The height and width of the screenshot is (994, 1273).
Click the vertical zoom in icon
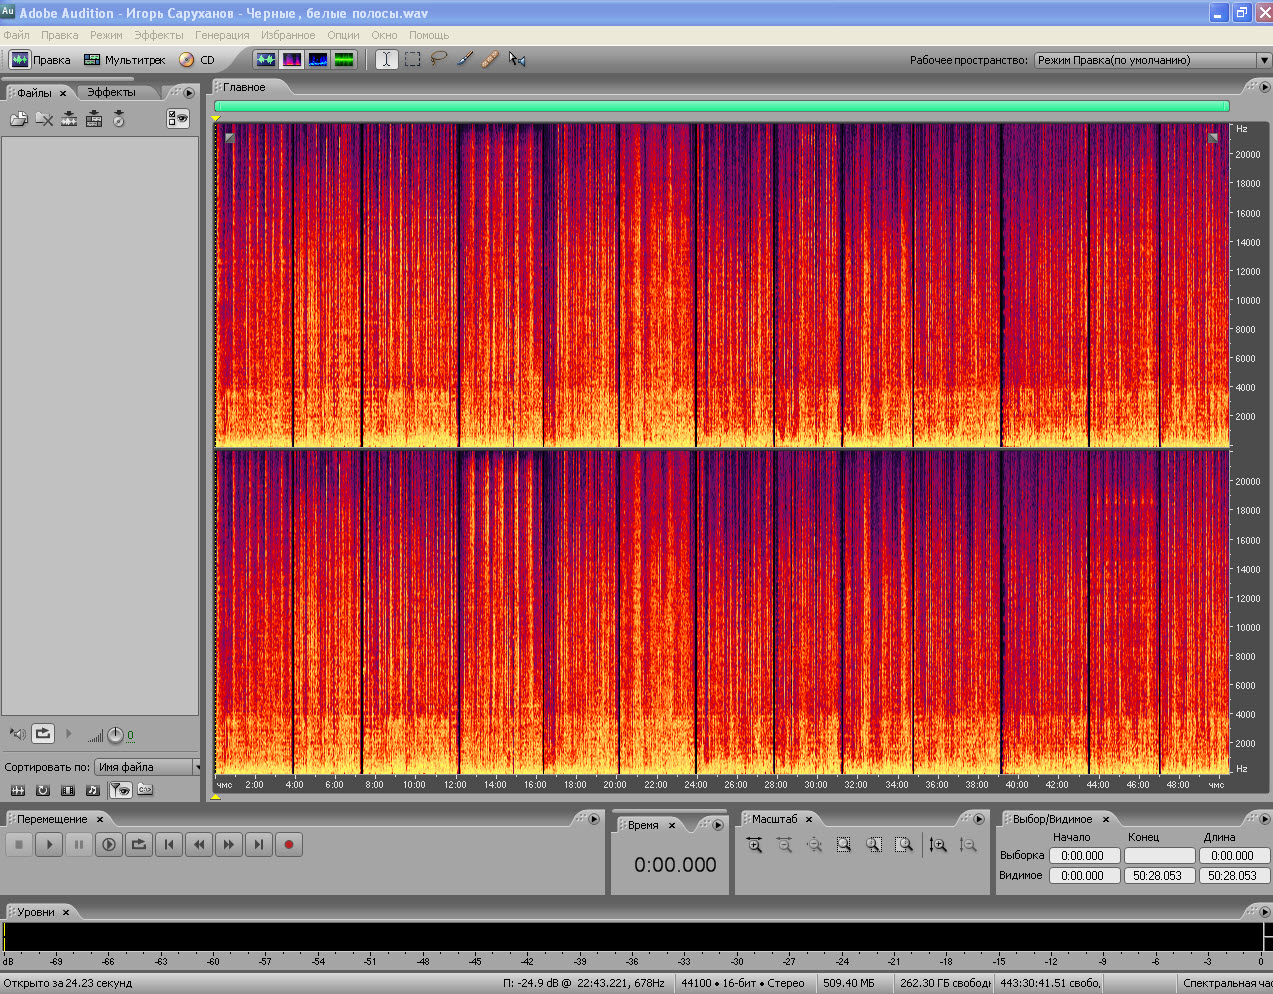[937, 845]
